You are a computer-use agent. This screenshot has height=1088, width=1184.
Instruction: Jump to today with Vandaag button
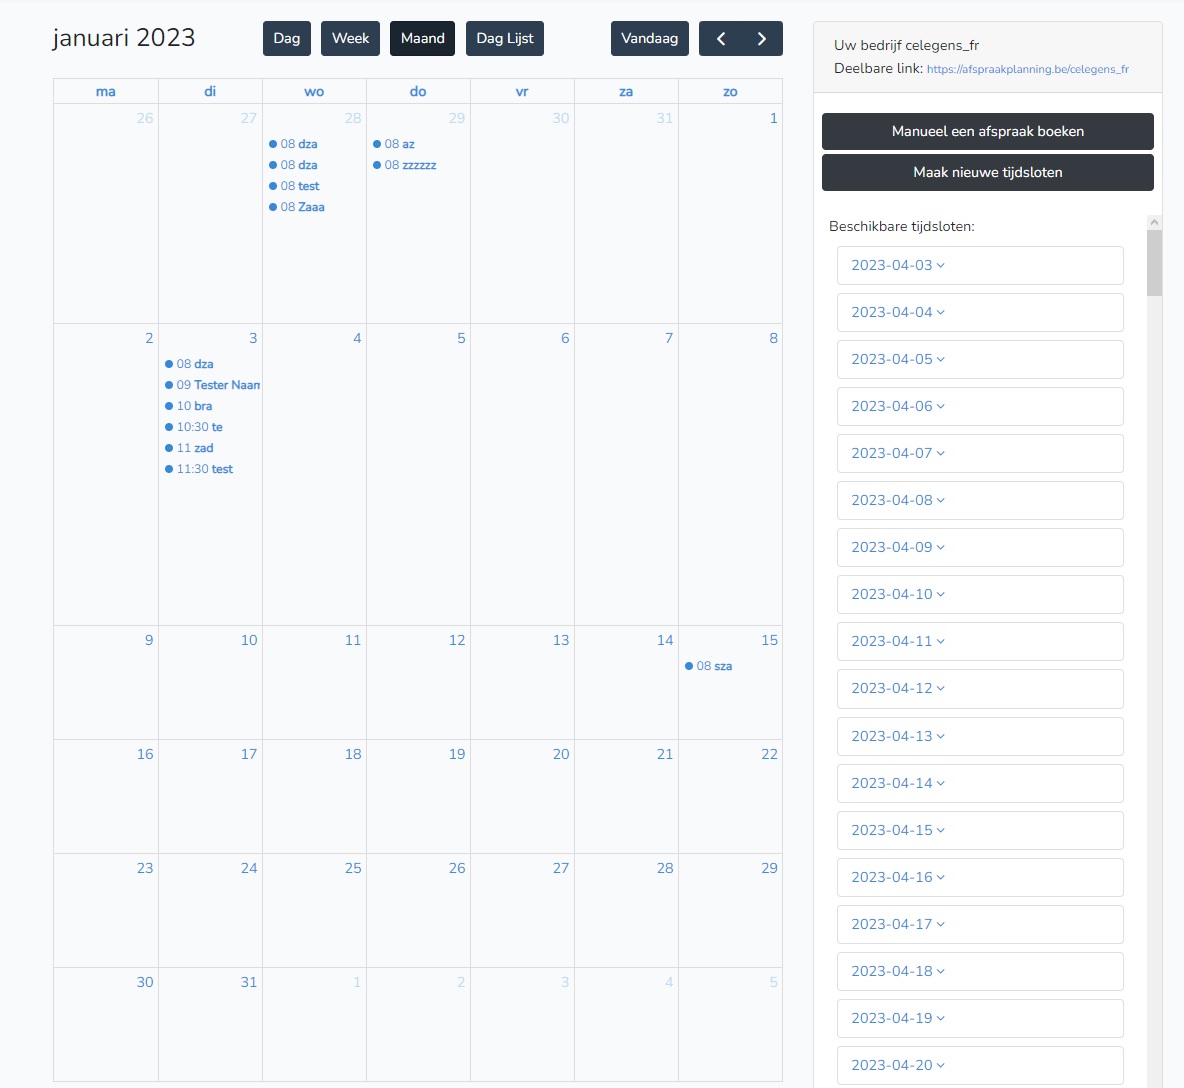coord(649,39)
